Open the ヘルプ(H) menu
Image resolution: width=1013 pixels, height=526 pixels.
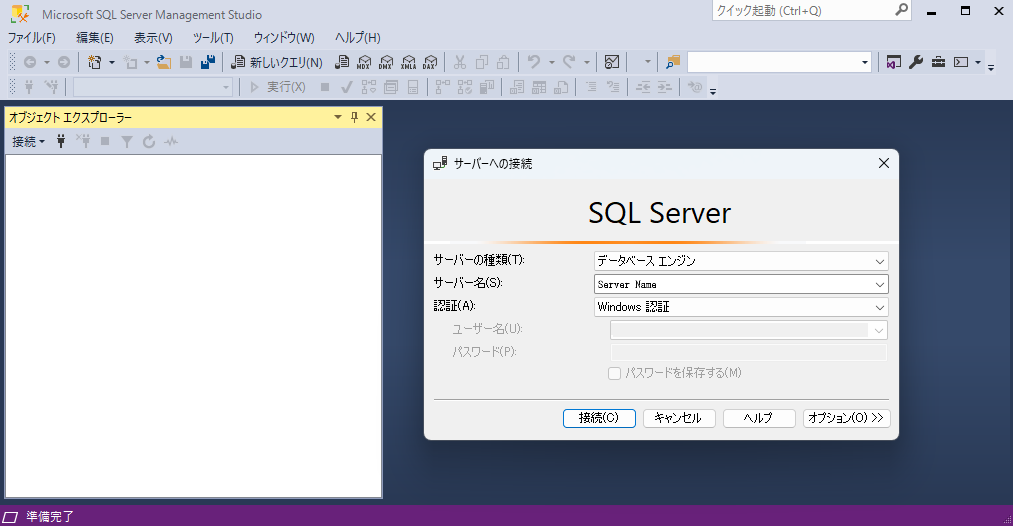click(357, 37)
